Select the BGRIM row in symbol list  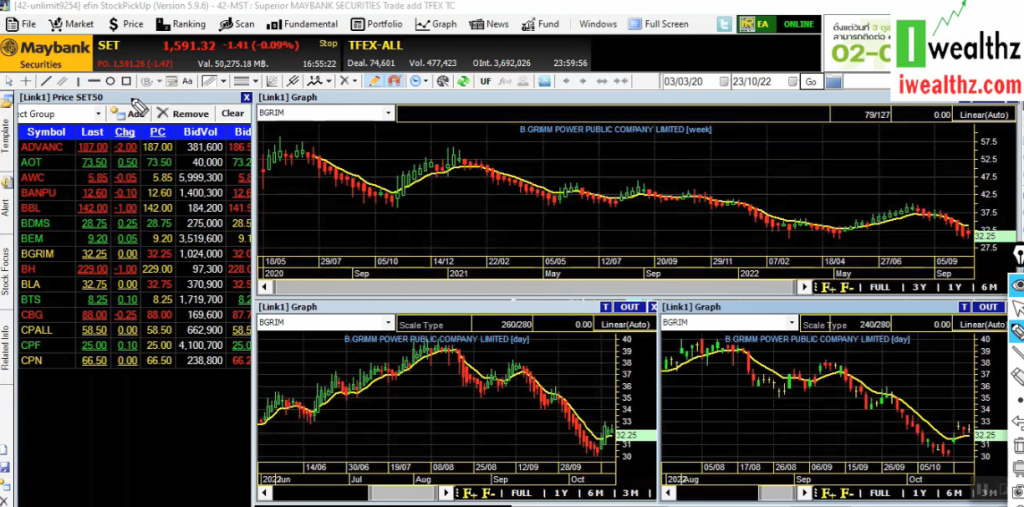click(134, 254)
